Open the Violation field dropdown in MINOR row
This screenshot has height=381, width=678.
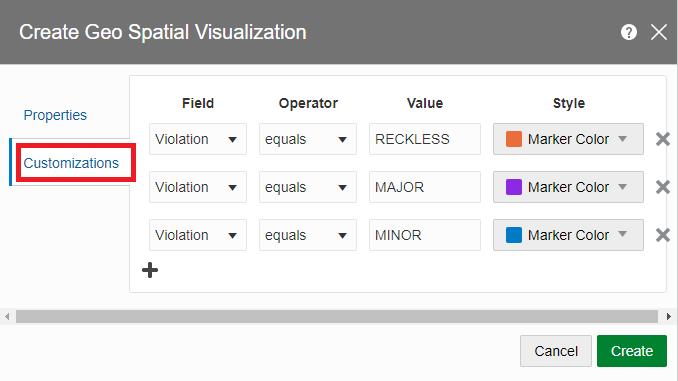(x=198, y=235)
